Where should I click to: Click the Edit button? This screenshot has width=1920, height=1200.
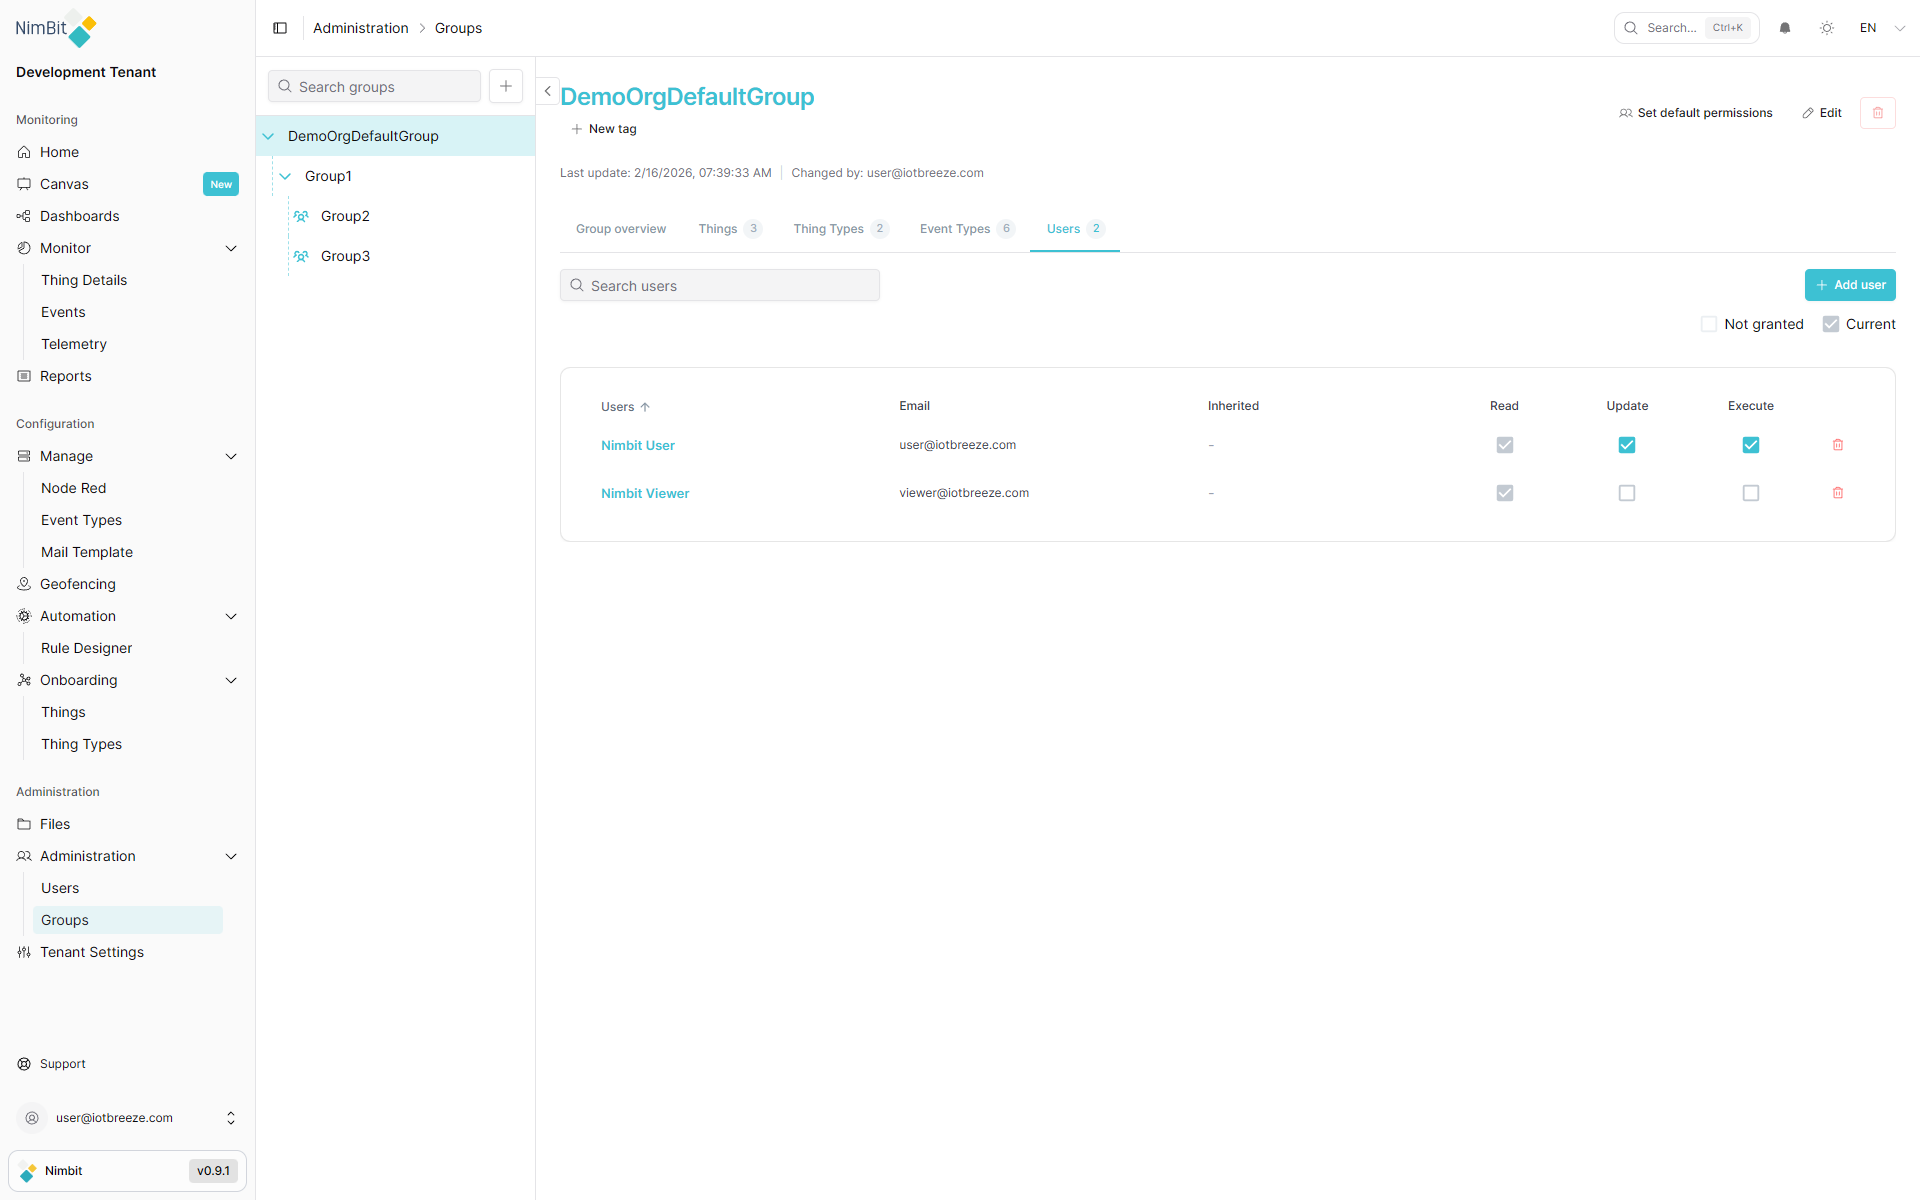tap(1822, 113)
